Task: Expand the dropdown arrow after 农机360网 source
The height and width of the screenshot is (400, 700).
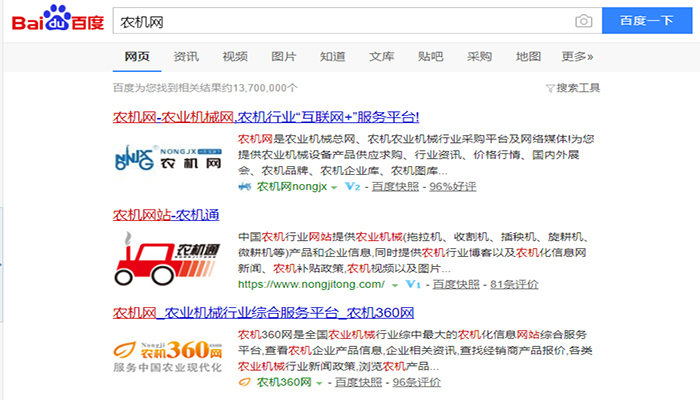Action: pyautogui.click(x=319, y=382)
